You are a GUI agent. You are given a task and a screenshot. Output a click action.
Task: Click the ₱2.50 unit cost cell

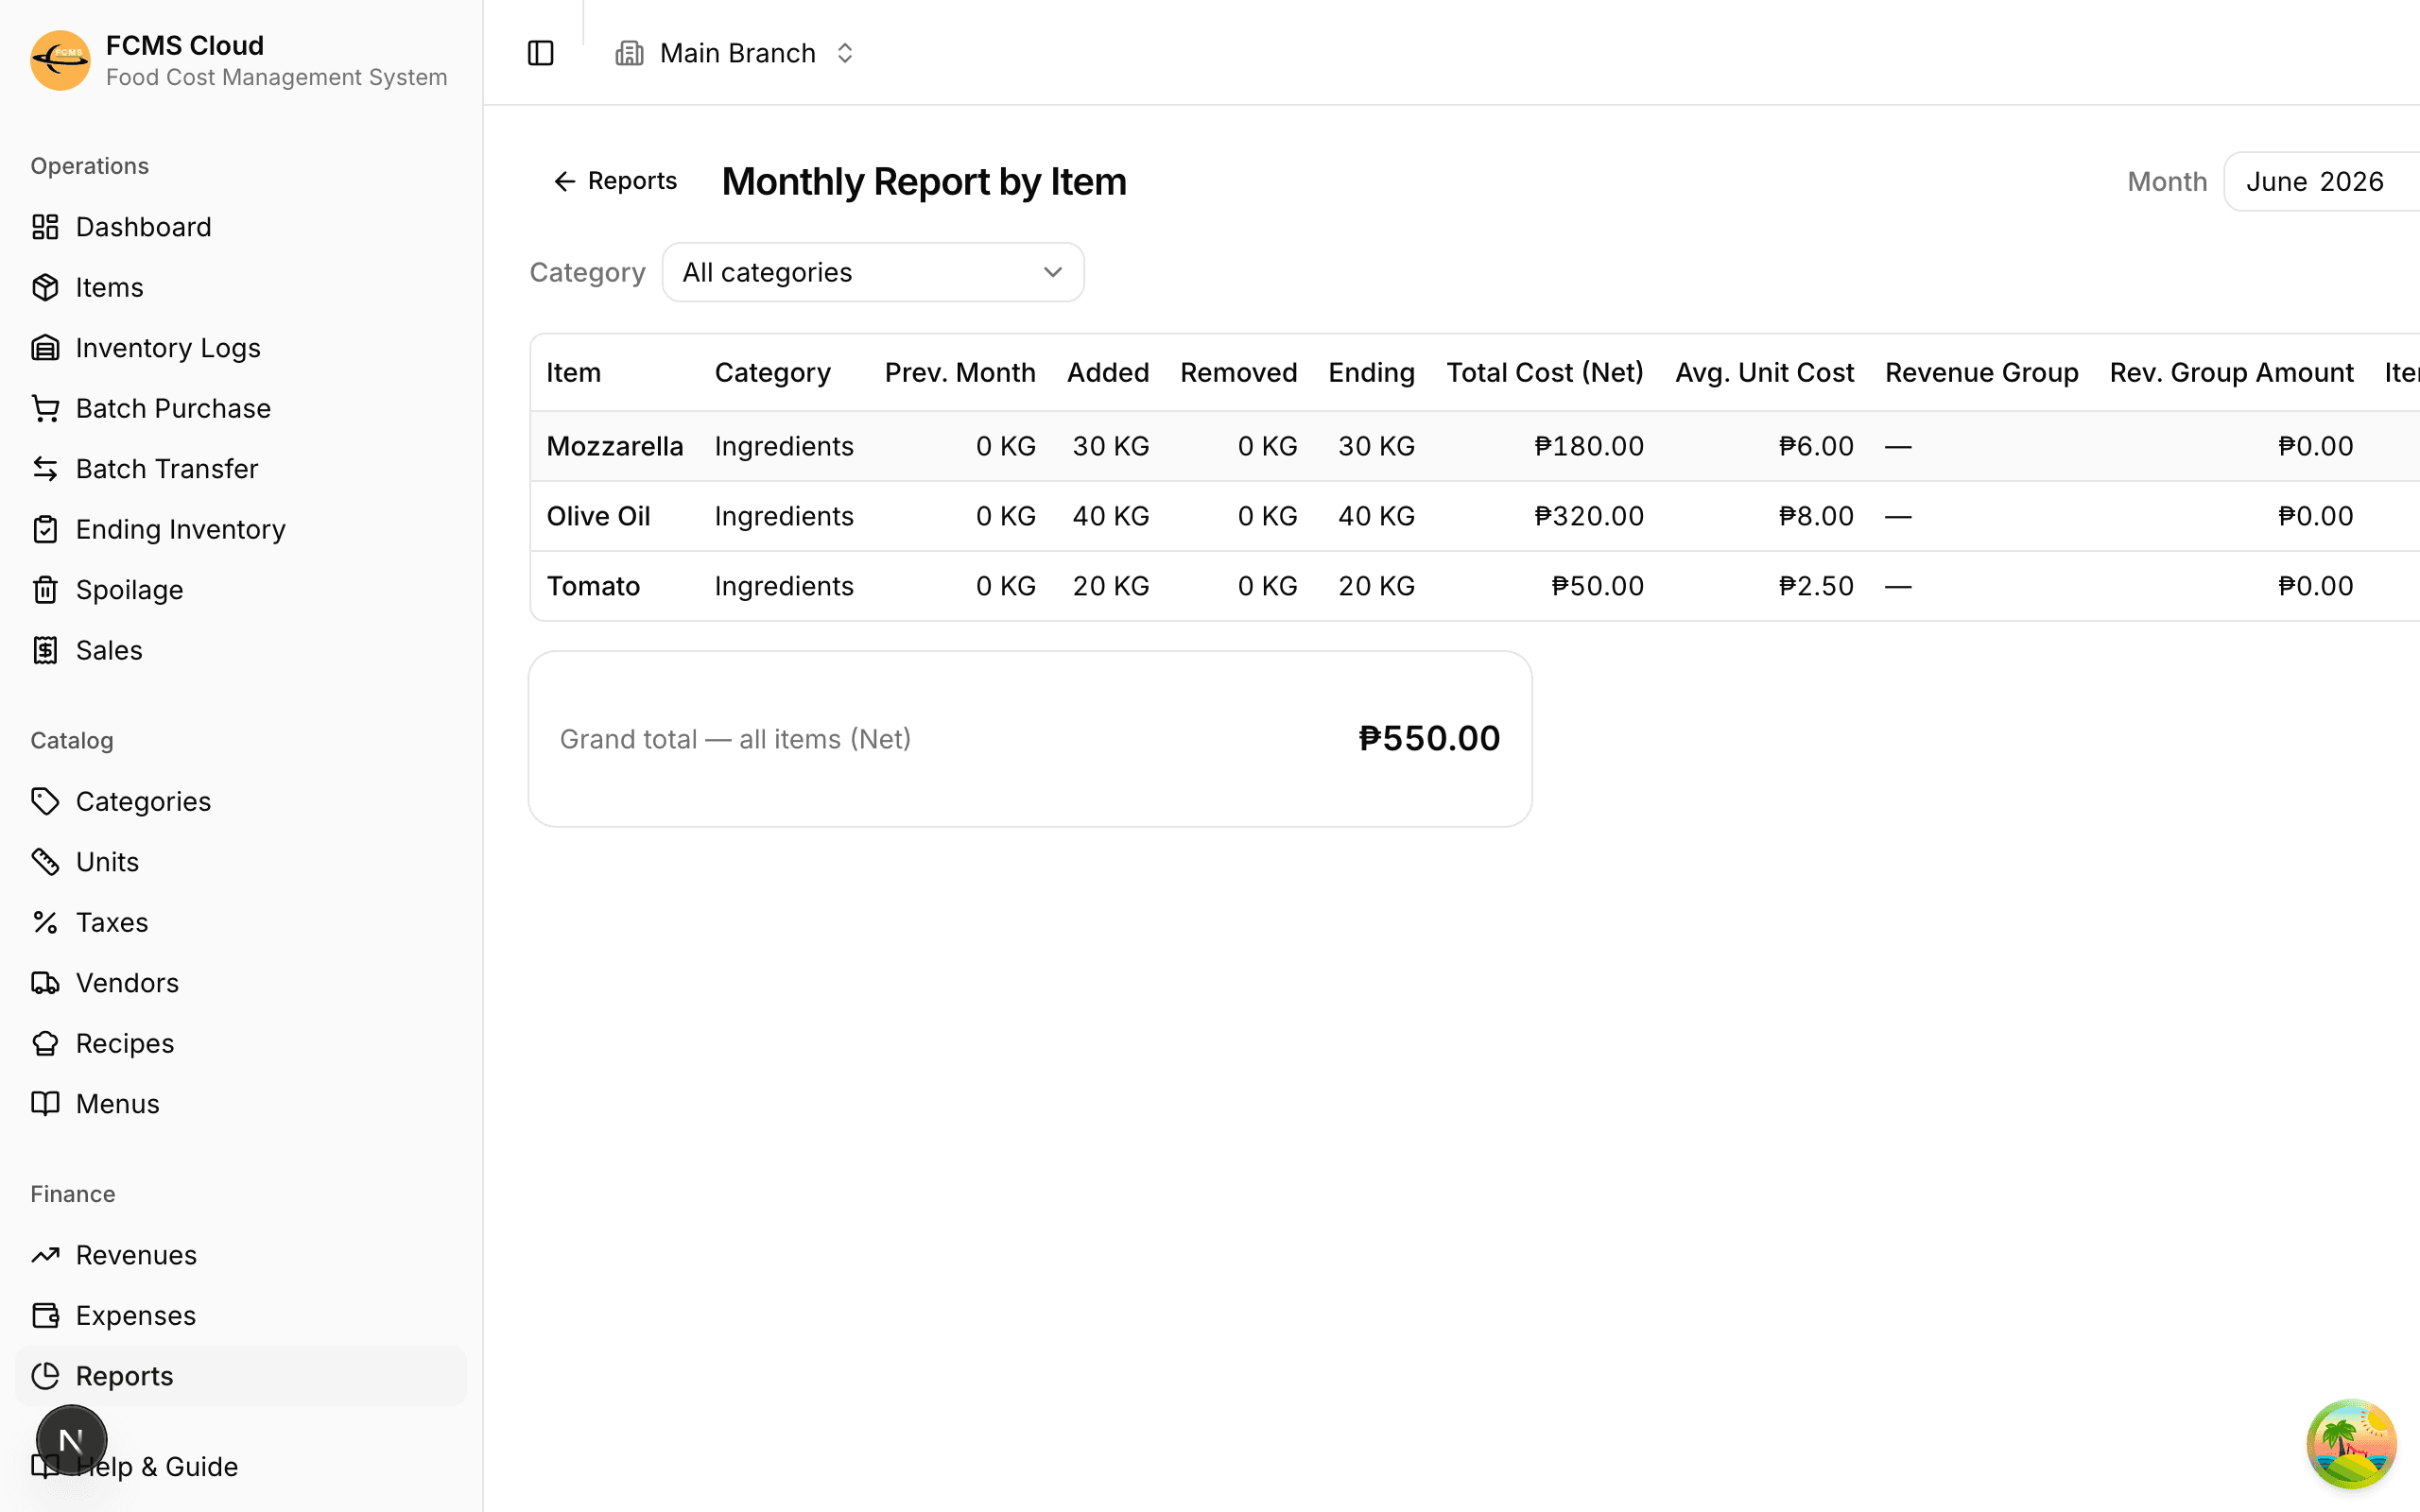point(1816,586)
